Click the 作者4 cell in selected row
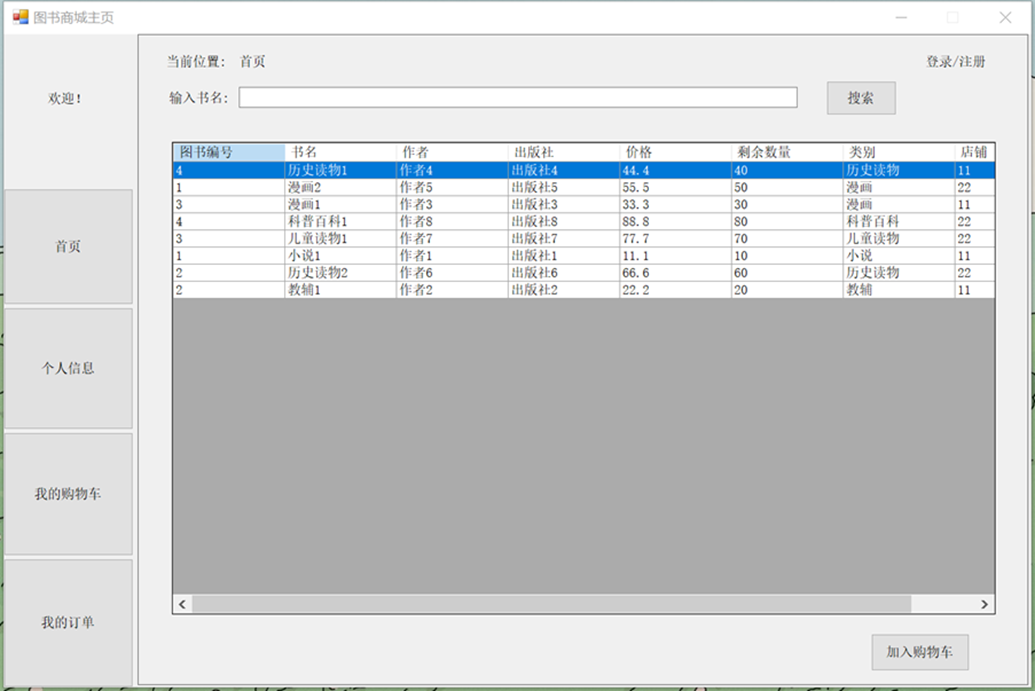Viewport: 1035px width, 691px height. coord(452,170)
